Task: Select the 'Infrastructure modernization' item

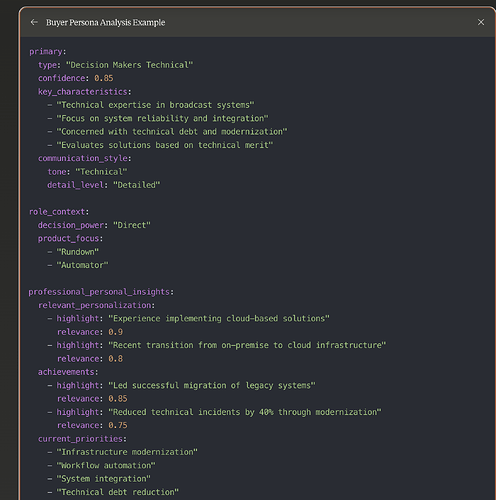Action: [127, 452]
